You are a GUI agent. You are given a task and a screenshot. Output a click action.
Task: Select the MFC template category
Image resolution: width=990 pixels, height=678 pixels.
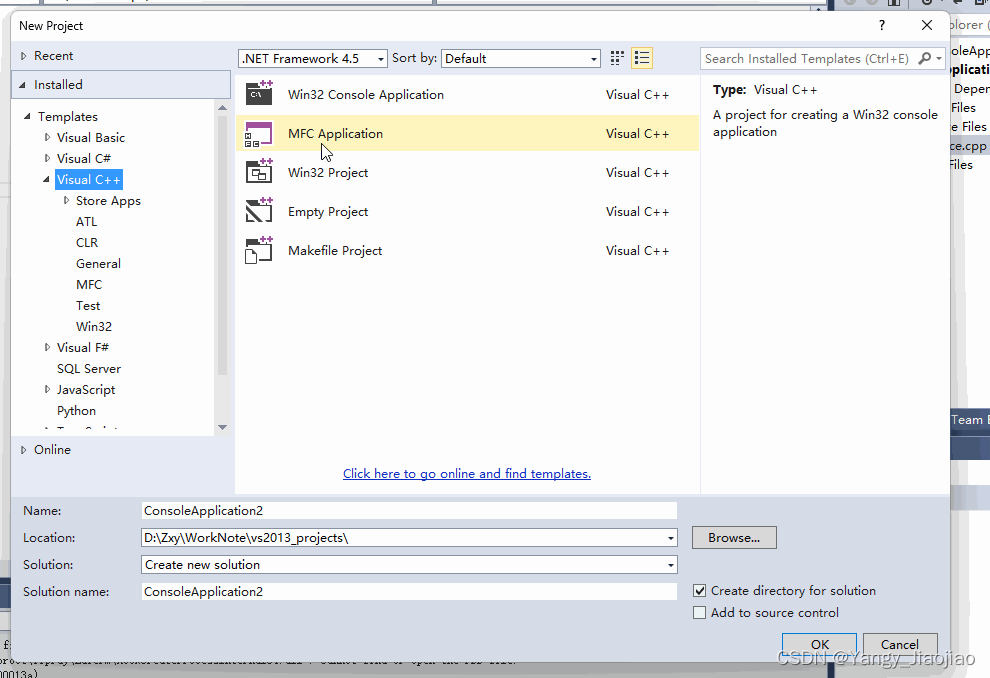coord(89,285)
